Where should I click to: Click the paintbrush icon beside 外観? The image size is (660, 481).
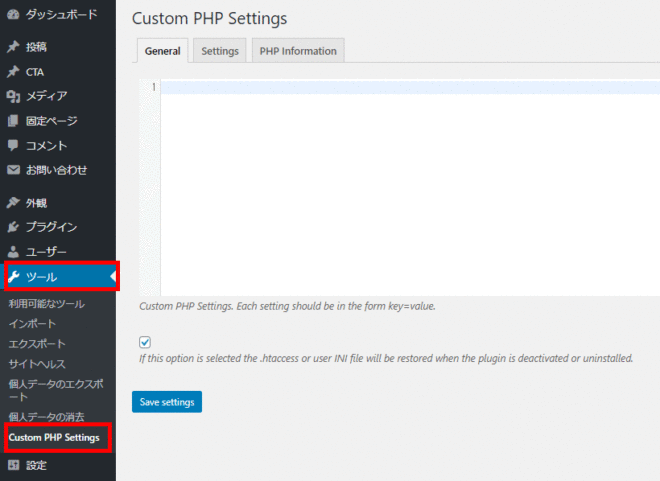coord(13,203)
